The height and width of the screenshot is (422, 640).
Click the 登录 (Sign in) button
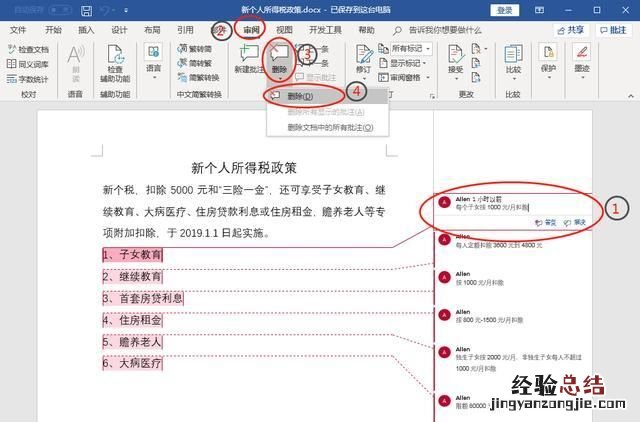coord(506,10)
